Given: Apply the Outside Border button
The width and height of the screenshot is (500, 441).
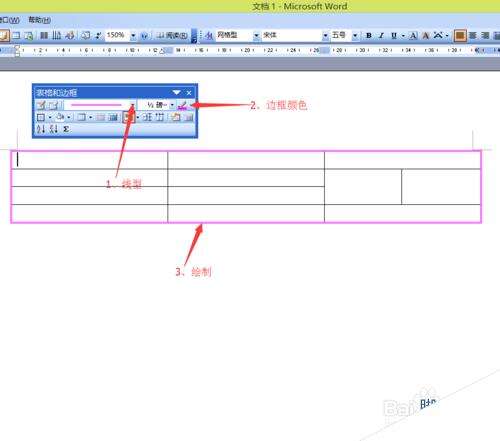Looking at the screenshot, I should 41,117.
